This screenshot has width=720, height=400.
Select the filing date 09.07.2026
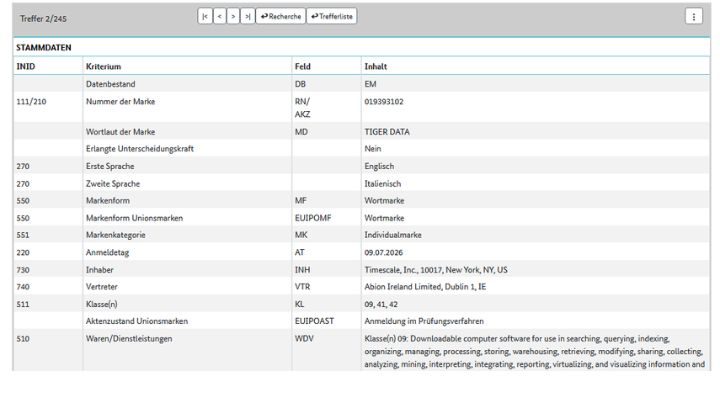tap(384, 253)
